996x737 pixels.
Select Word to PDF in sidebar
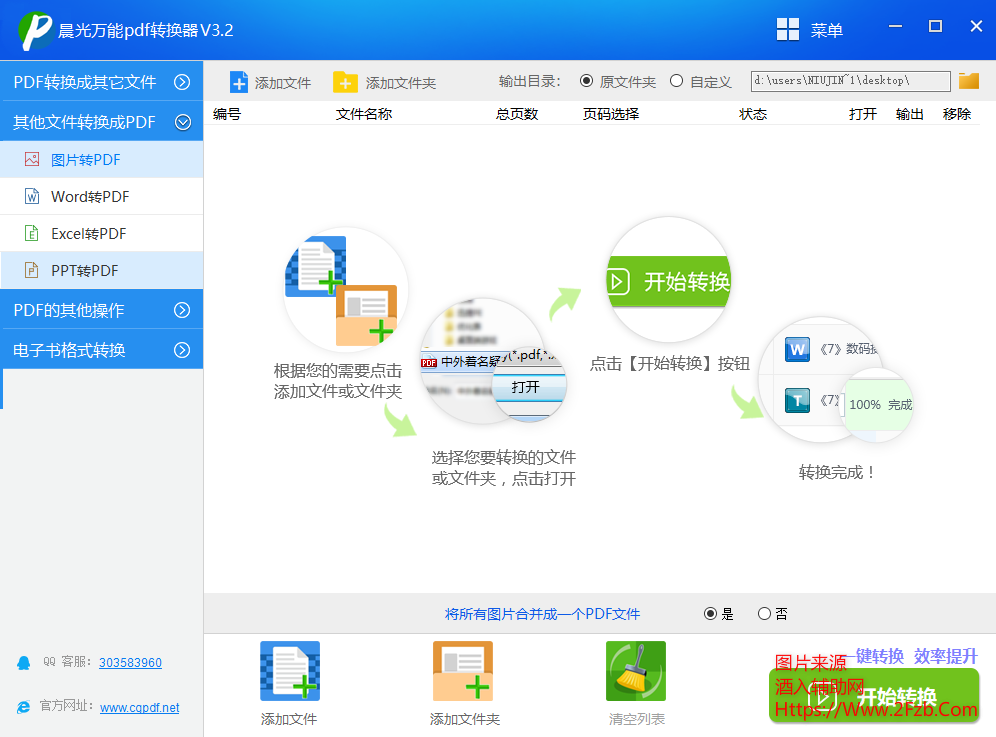[90, 197]
